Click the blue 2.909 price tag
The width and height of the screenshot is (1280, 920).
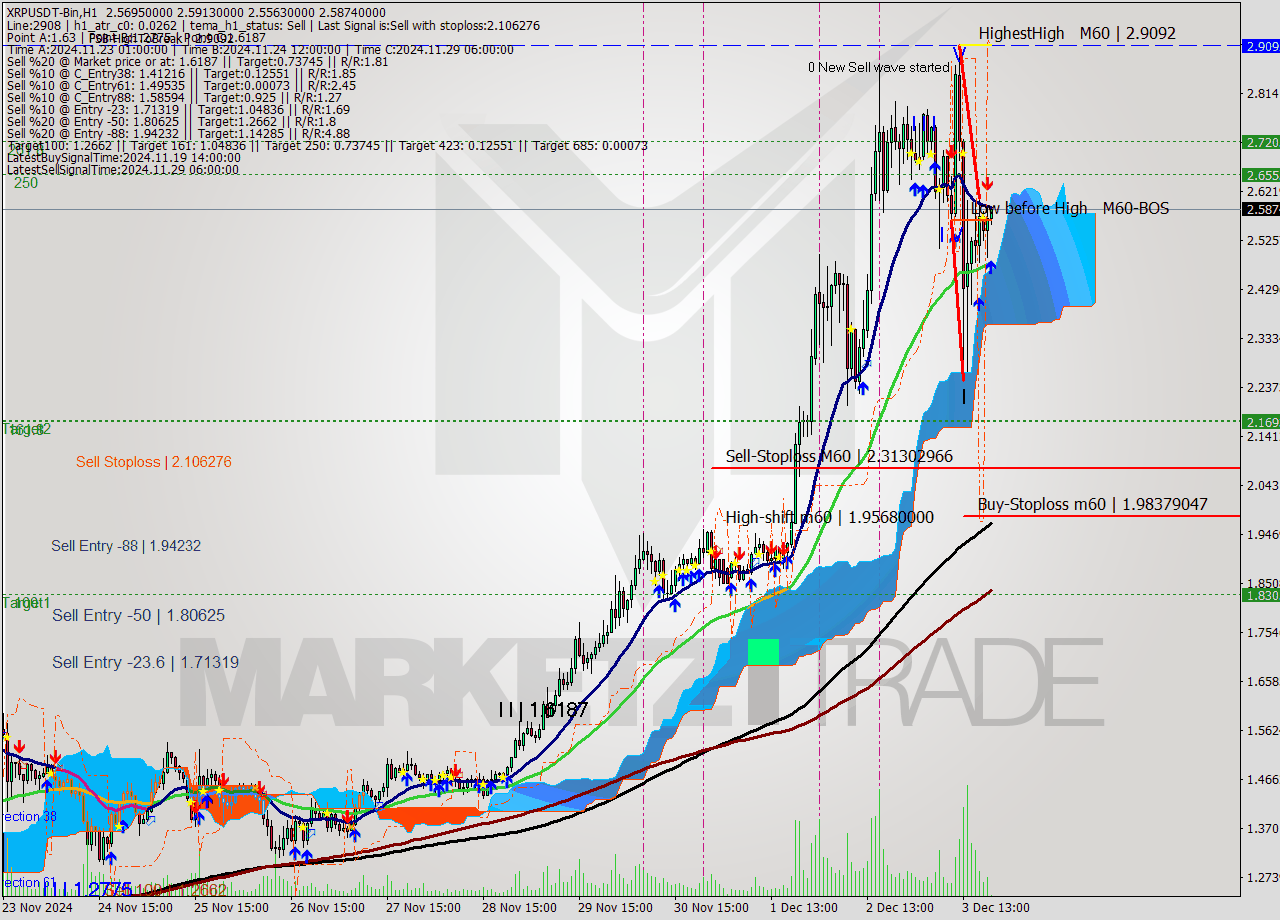[1260, 46]
